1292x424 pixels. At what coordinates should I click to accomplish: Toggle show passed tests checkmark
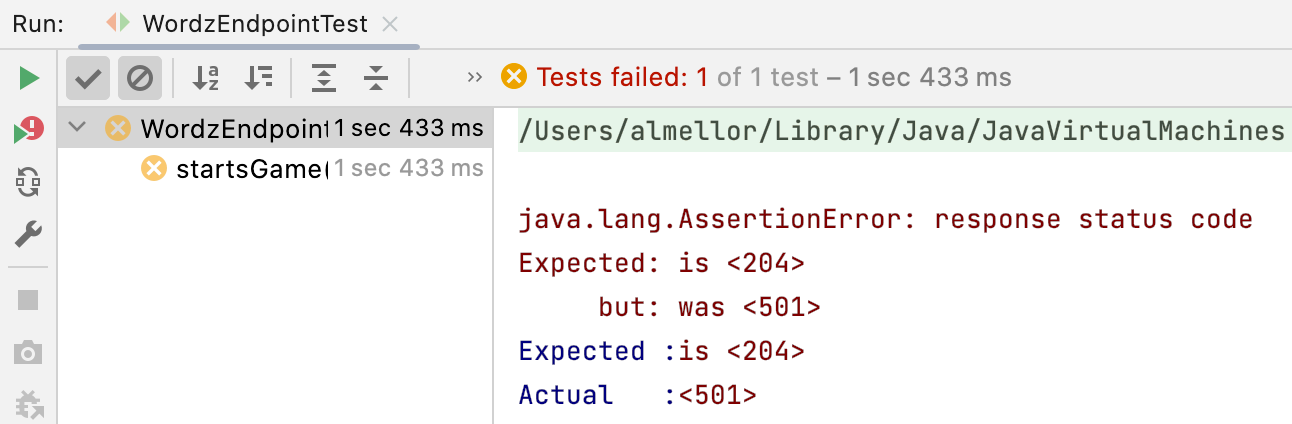[x=88, y=78]
